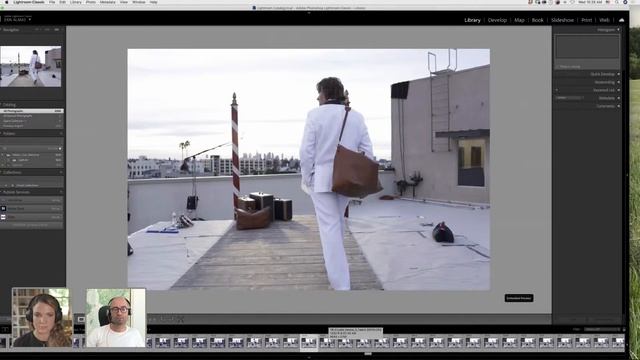Collapse the filmstrip using bottom triangle
640x360 pixels.
[x=309, y=358]
